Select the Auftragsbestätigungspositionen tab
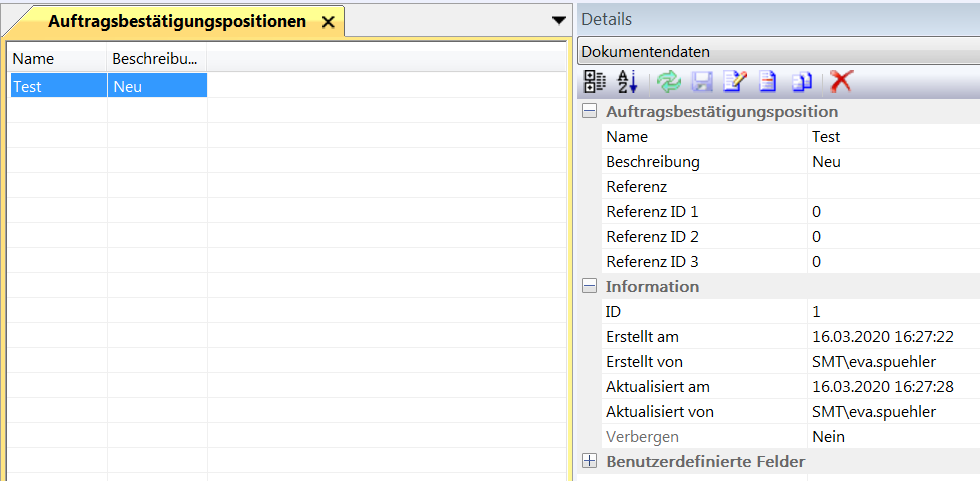Viewport: 980px width, 481px height. tap(177, 21)
